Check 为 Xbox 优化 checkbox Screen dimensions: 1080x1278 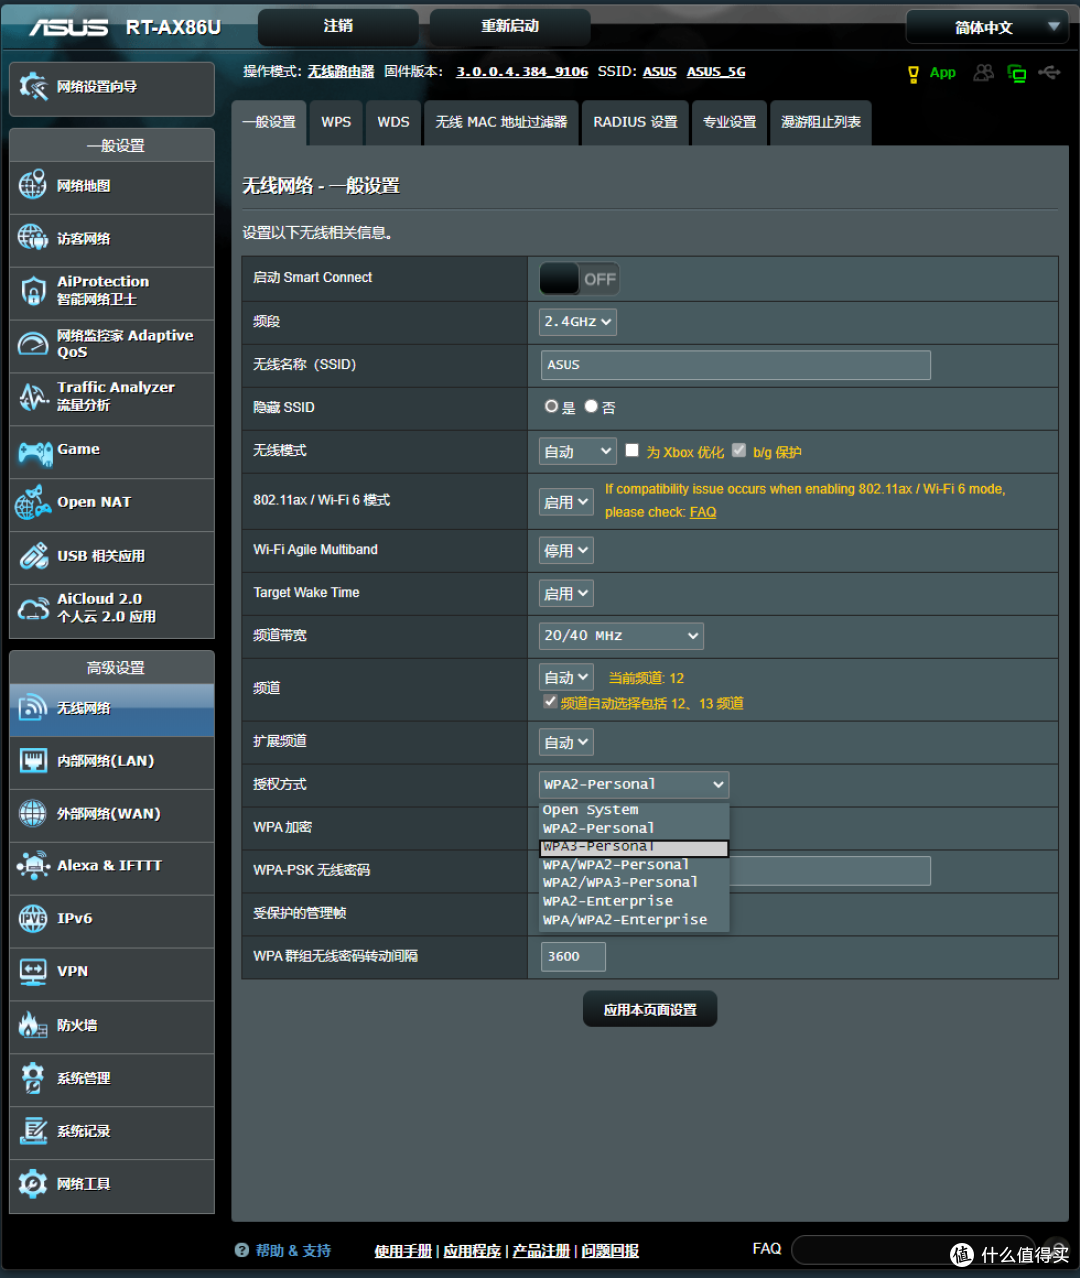[632, 450]
